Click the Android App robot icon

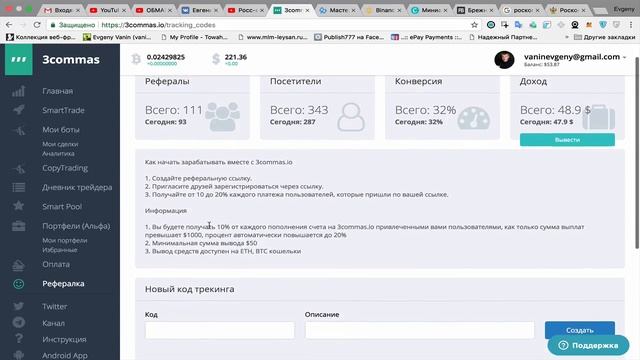tap(18, 355)
